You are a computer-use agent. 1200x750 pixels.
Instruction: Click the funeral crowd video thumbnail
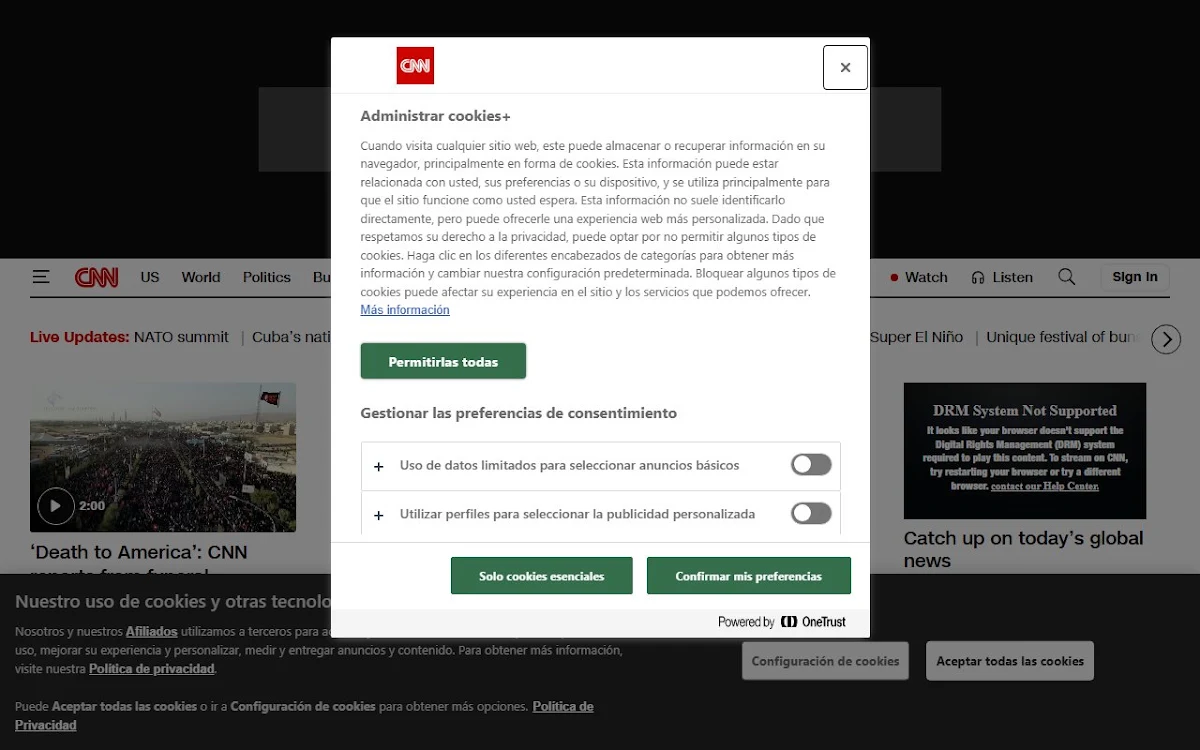click(x=163, y=457)
